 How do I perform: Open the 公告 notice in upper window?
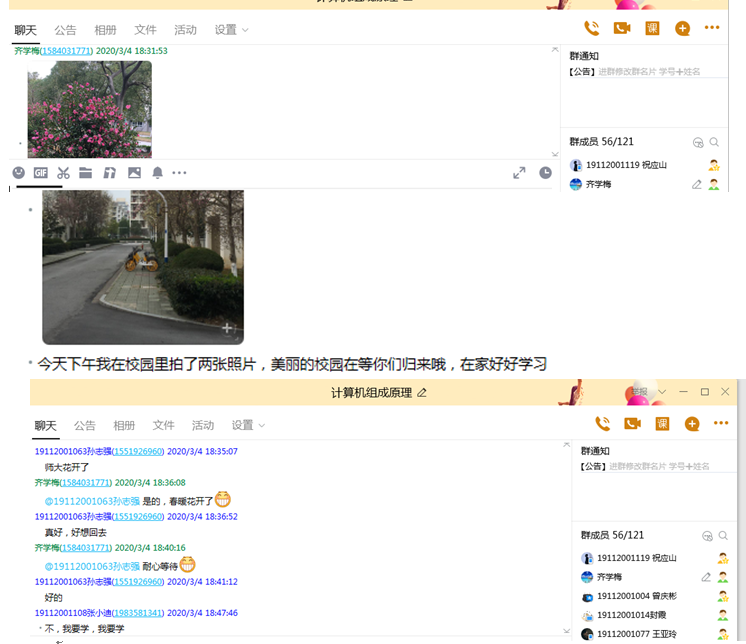click(x=635, y=71)
